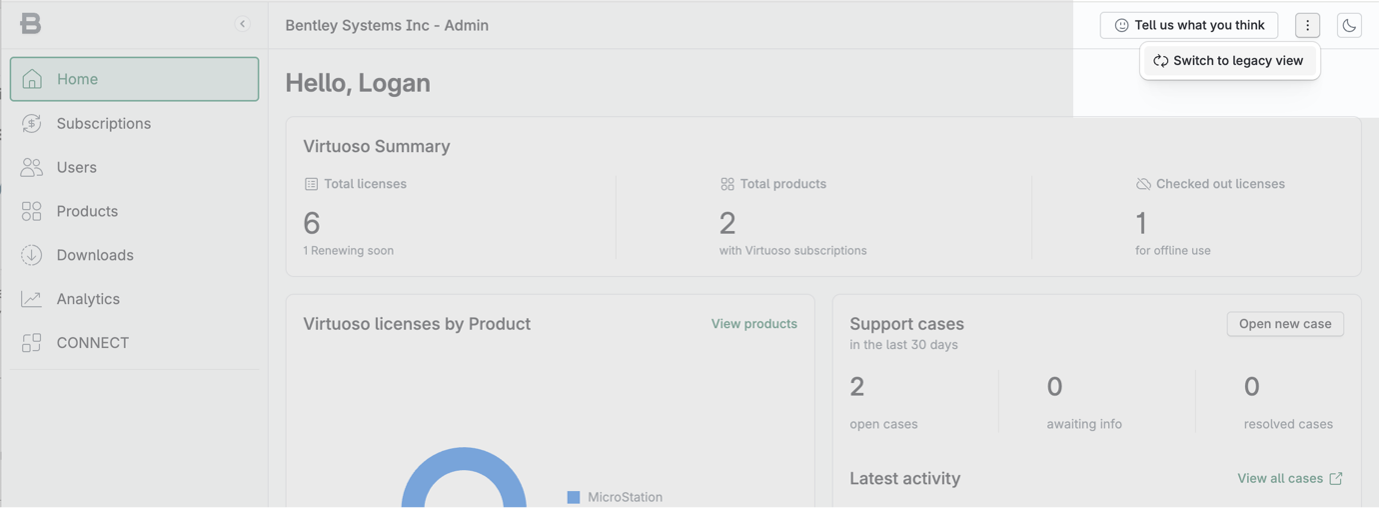Click the Bentley B logo
The height and width of the screenshot is (510, 1384).
(31, 24)
